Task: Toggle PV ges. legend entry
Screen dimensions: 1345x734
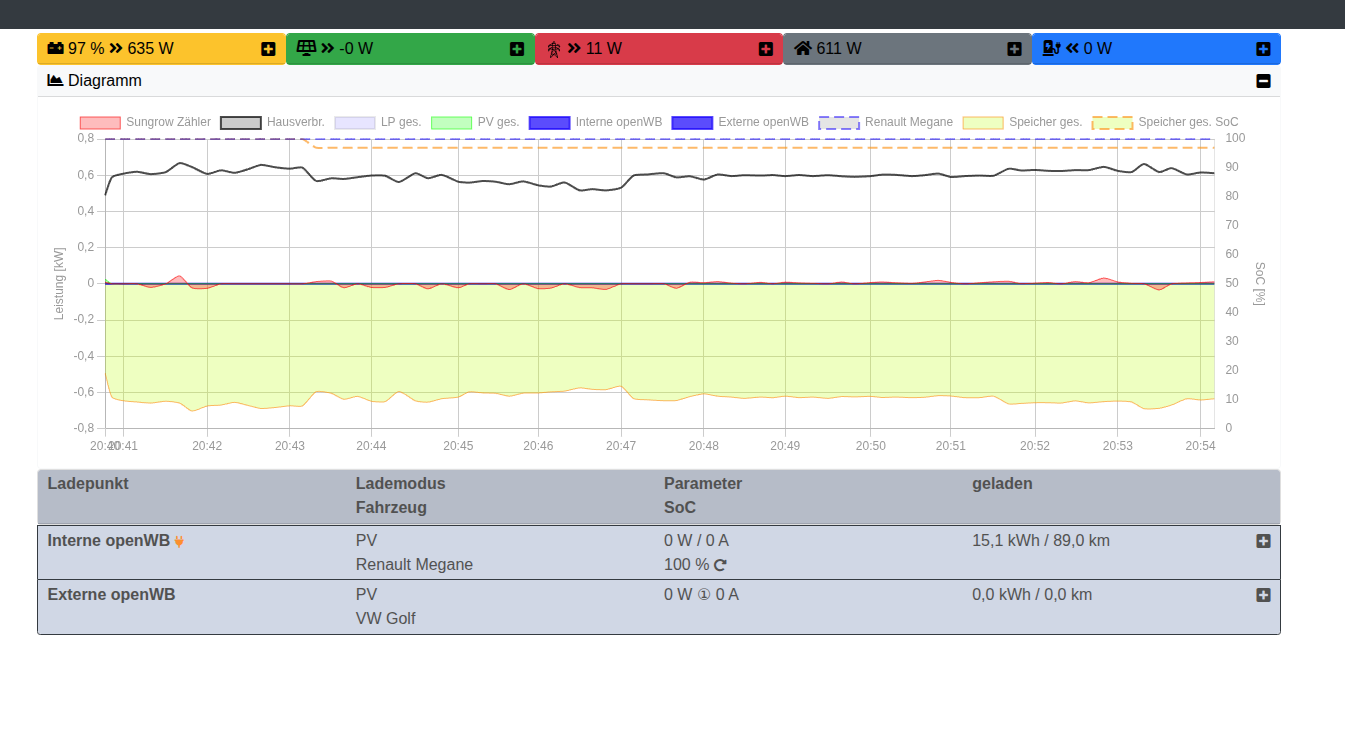Action: pyautogui.click(x=451, y=122)
